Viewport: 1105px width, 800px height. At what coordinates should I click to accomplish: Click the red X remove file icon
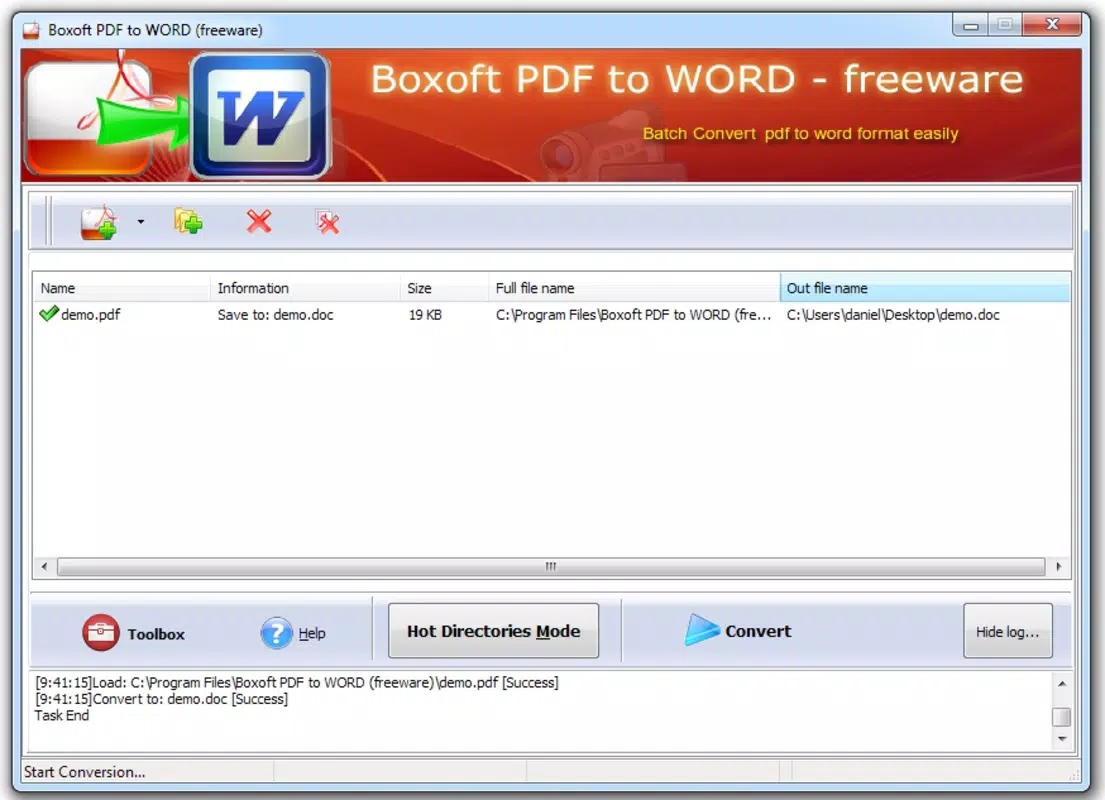coord(259,221)
